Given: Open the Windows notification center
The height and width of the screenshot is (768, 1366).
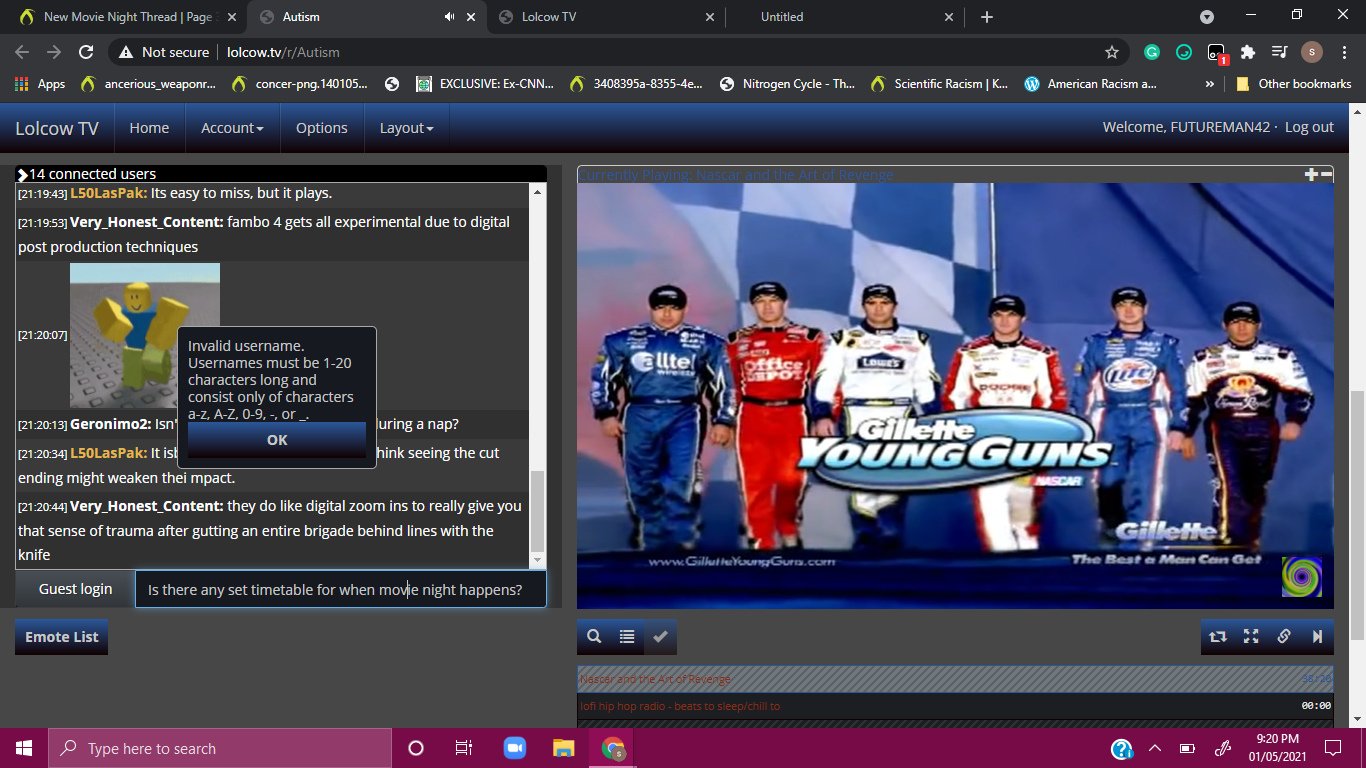Looking at the screenshot, I should pyautogui.click(x=1333, y=748).
